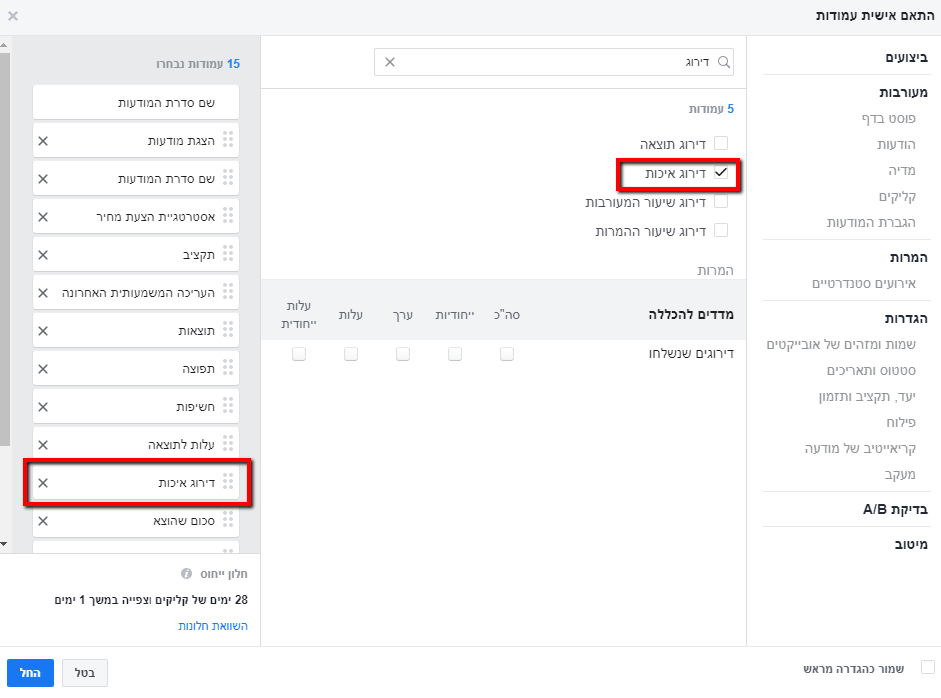
Task: Tick the שמור כהגדרה מראש checkbox
Action: tap(927, 668)
